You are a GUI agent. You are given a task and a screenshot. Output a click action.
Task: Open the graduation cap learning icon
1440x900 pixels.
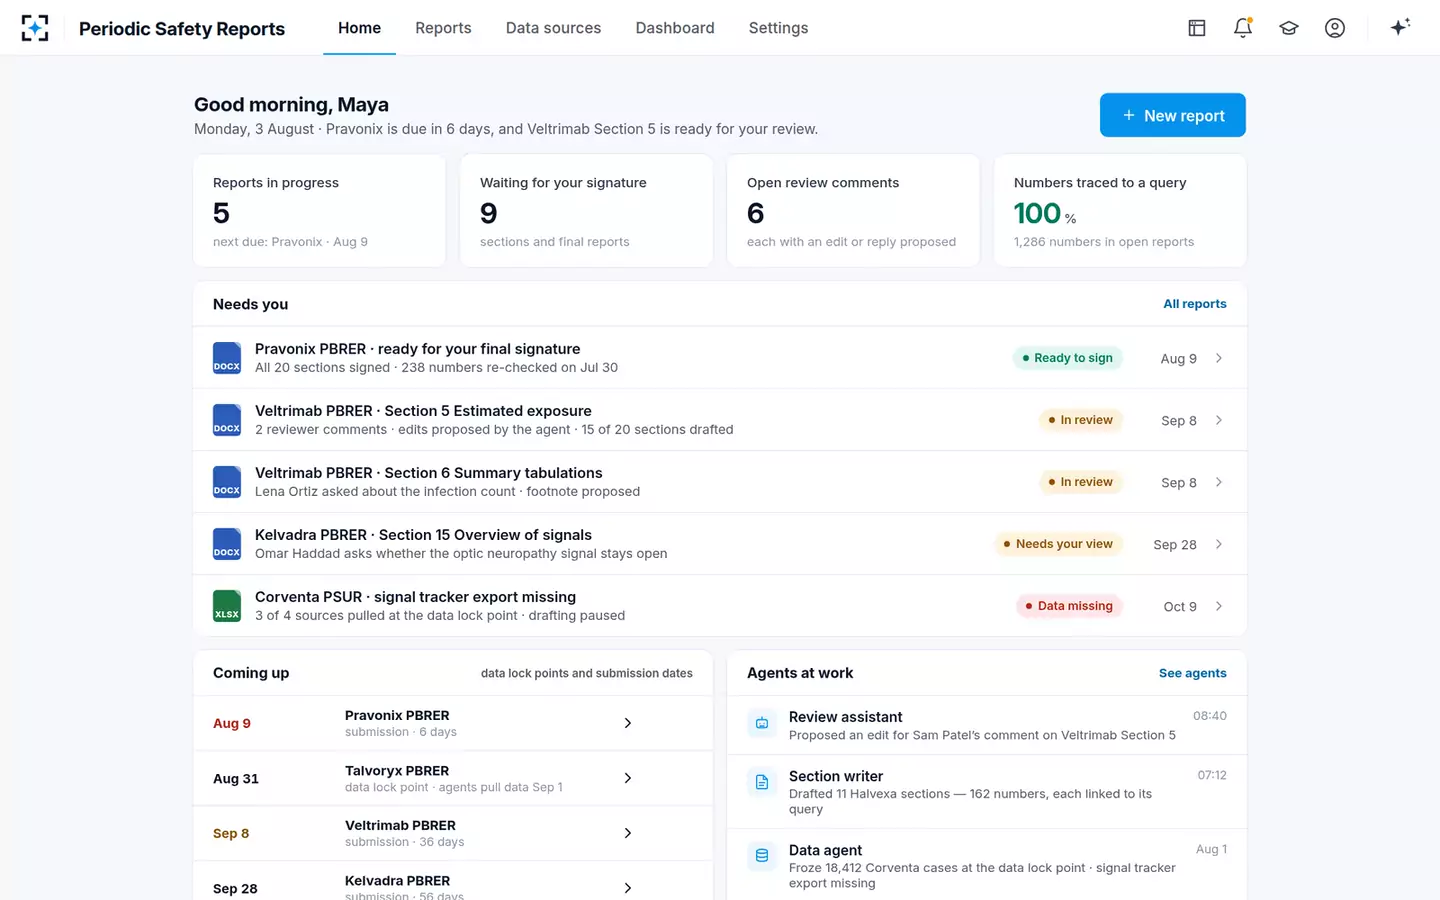pos(1289,28)
